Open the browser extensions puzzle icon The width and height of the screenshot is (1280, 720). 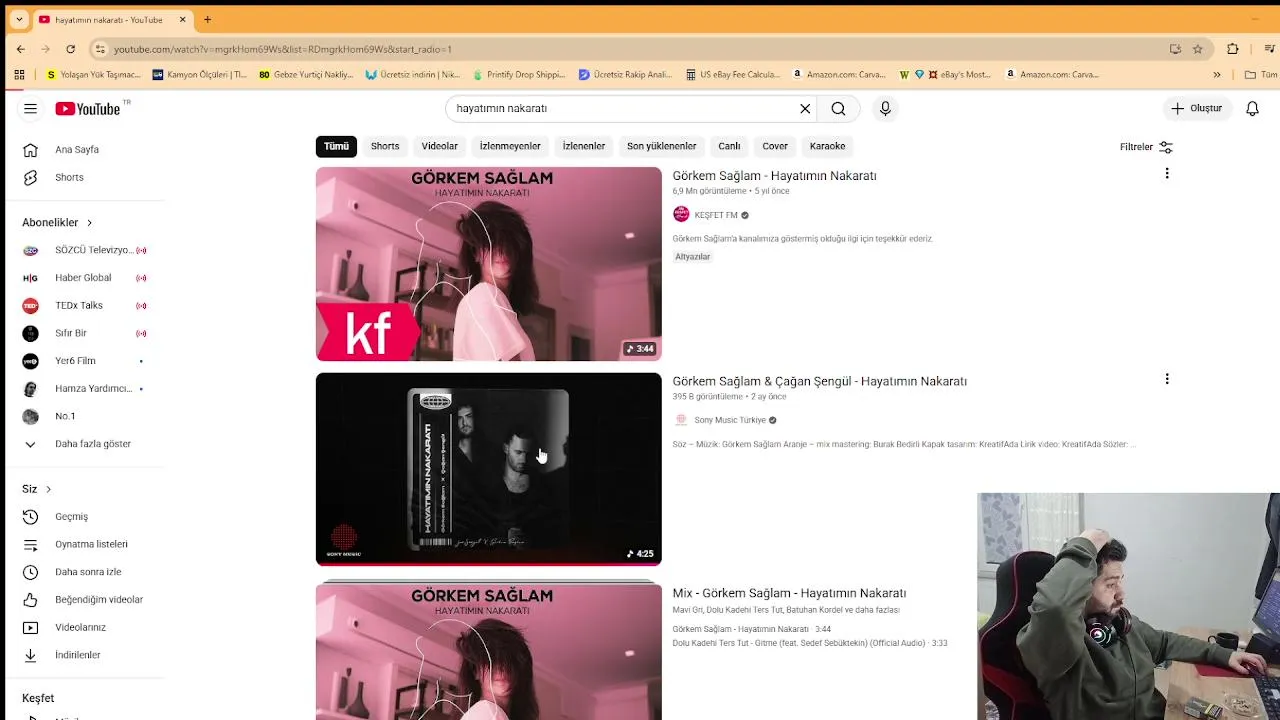point(1232,49)
